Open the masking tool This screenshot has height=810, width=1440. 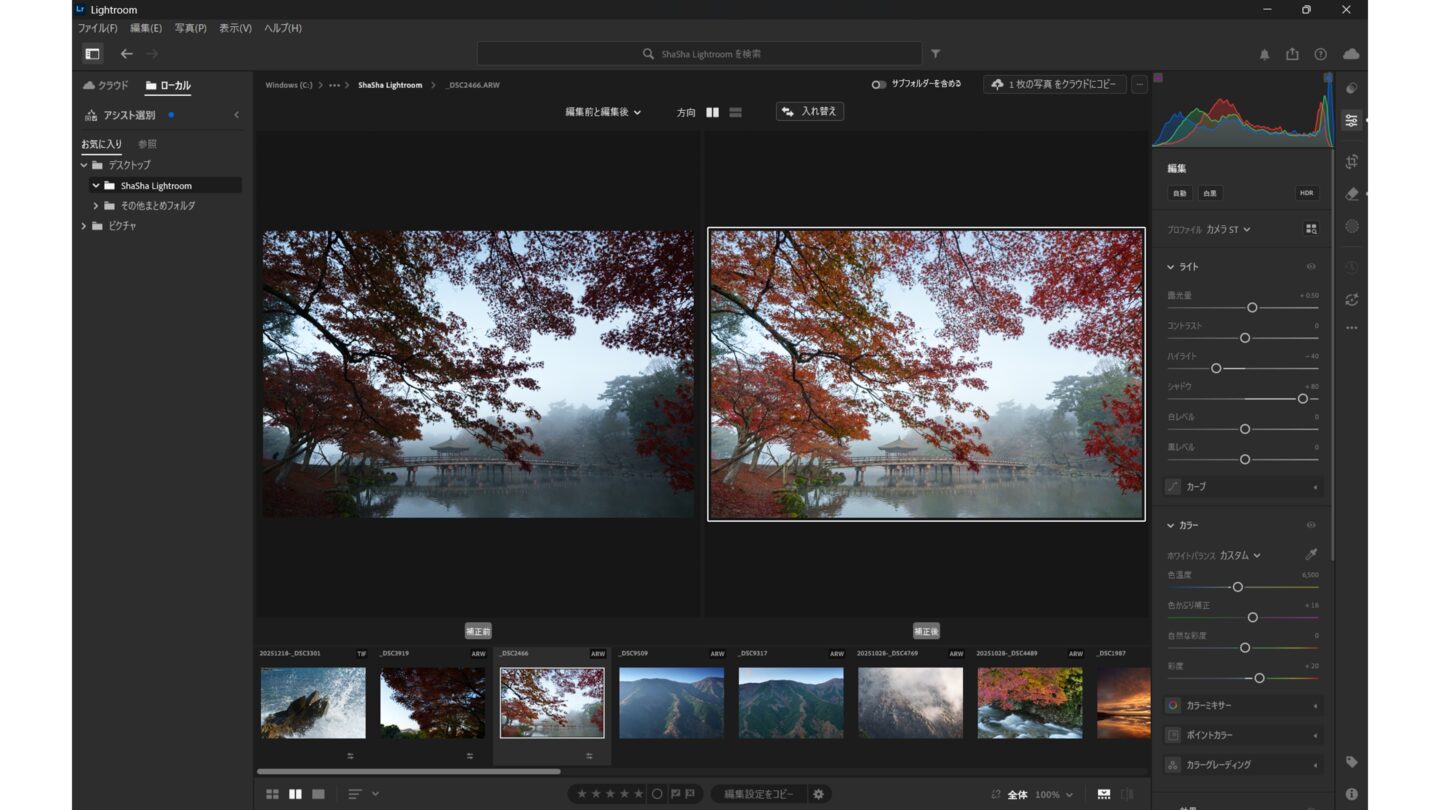1351,226
